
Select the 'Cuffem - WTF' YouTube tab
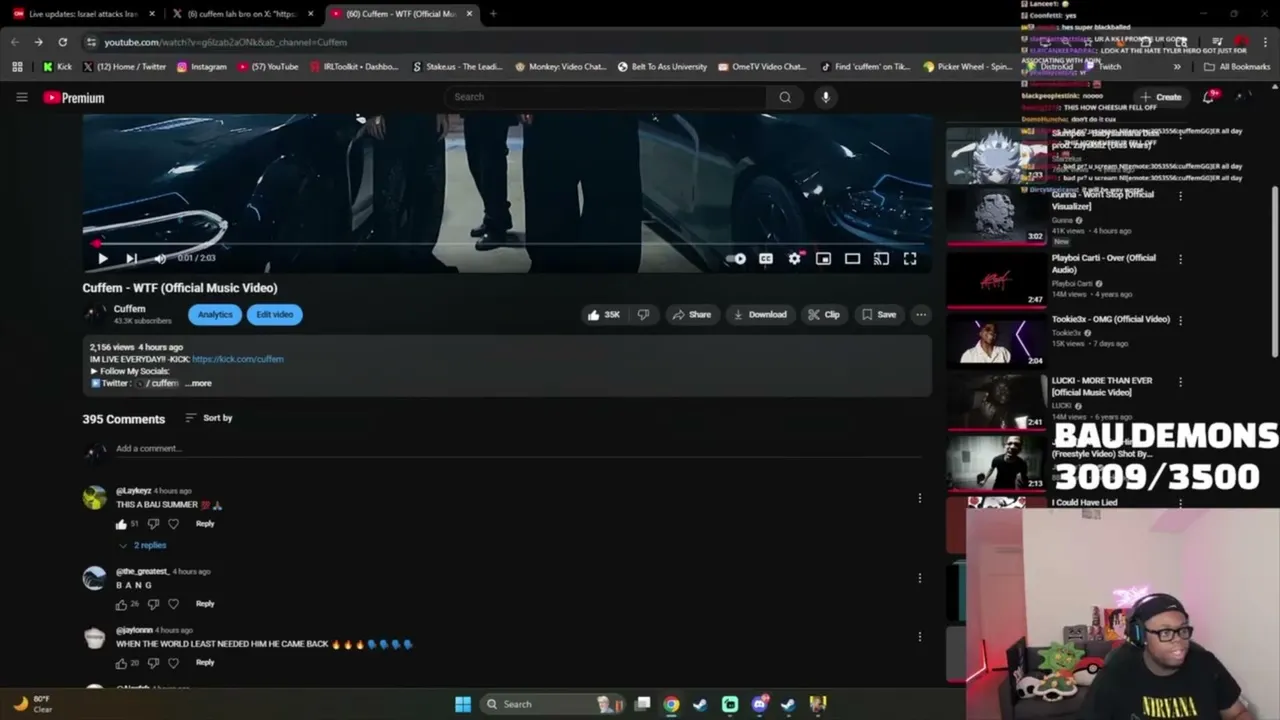pos(402,14)
